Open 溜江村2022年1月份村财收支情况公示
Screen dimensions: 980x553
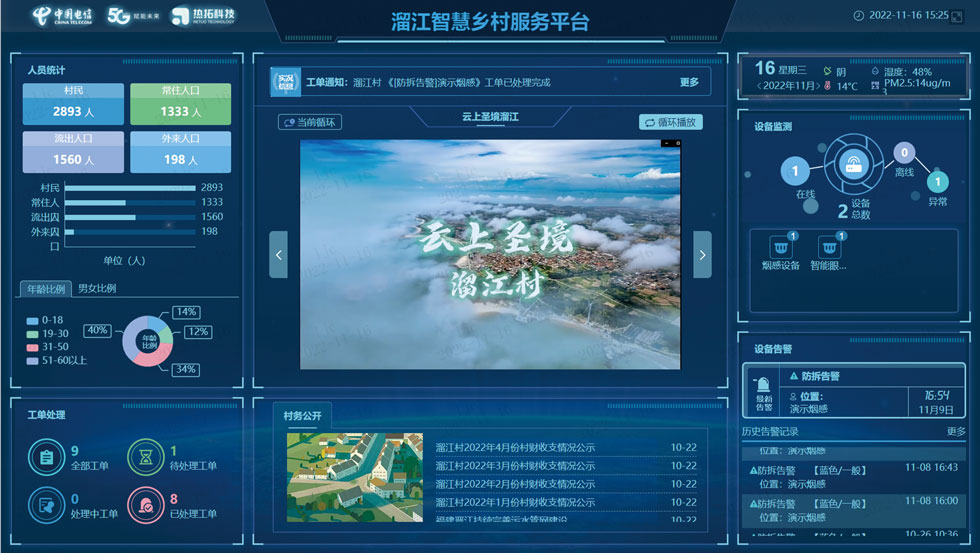[566, 502]
